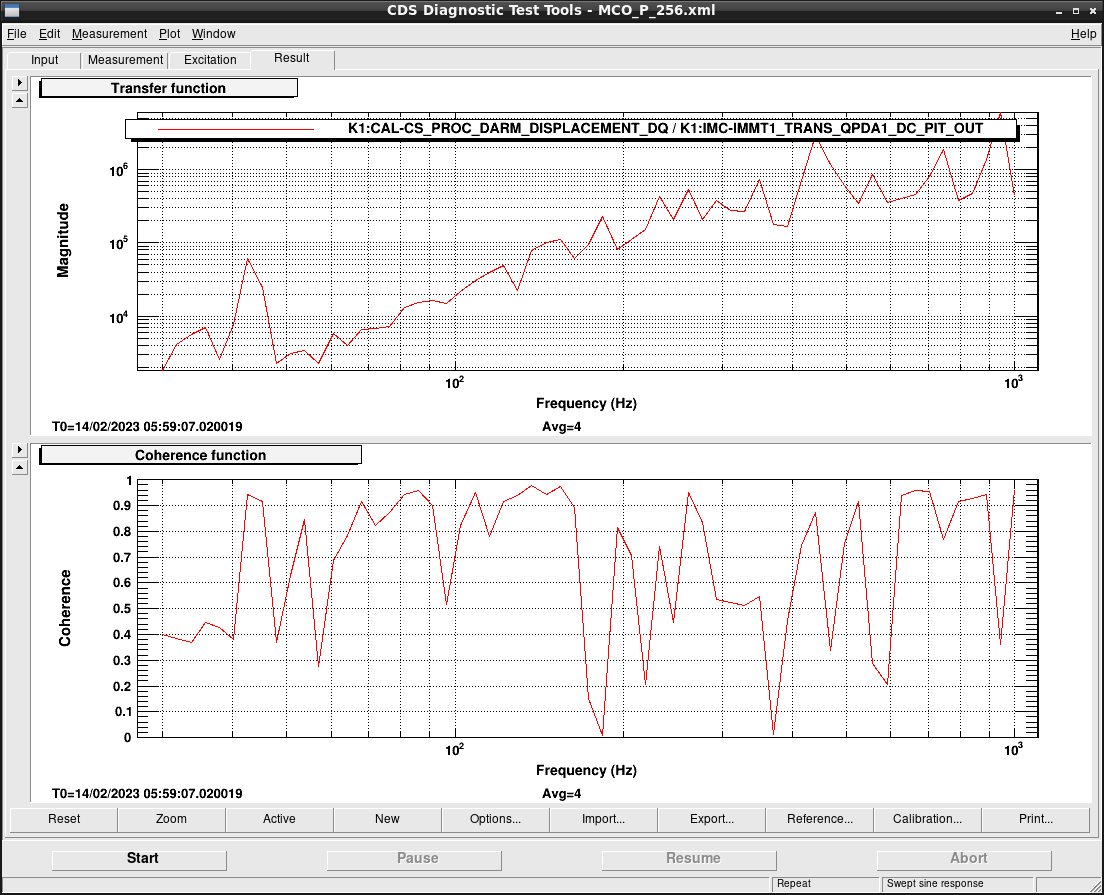Click the Reset button
Viewport: 1104px width, 895px height.
coord(64,819)
